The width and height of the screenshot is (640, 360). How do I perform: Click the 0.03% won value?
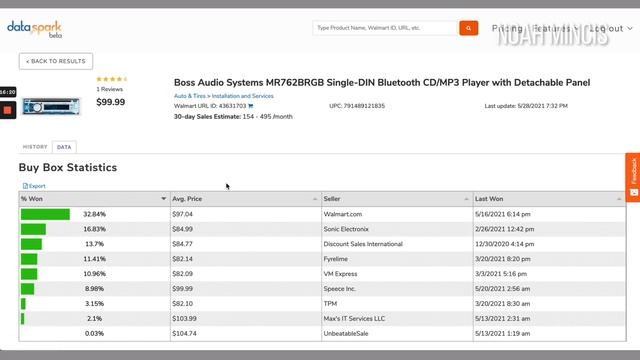coord(94,333)
